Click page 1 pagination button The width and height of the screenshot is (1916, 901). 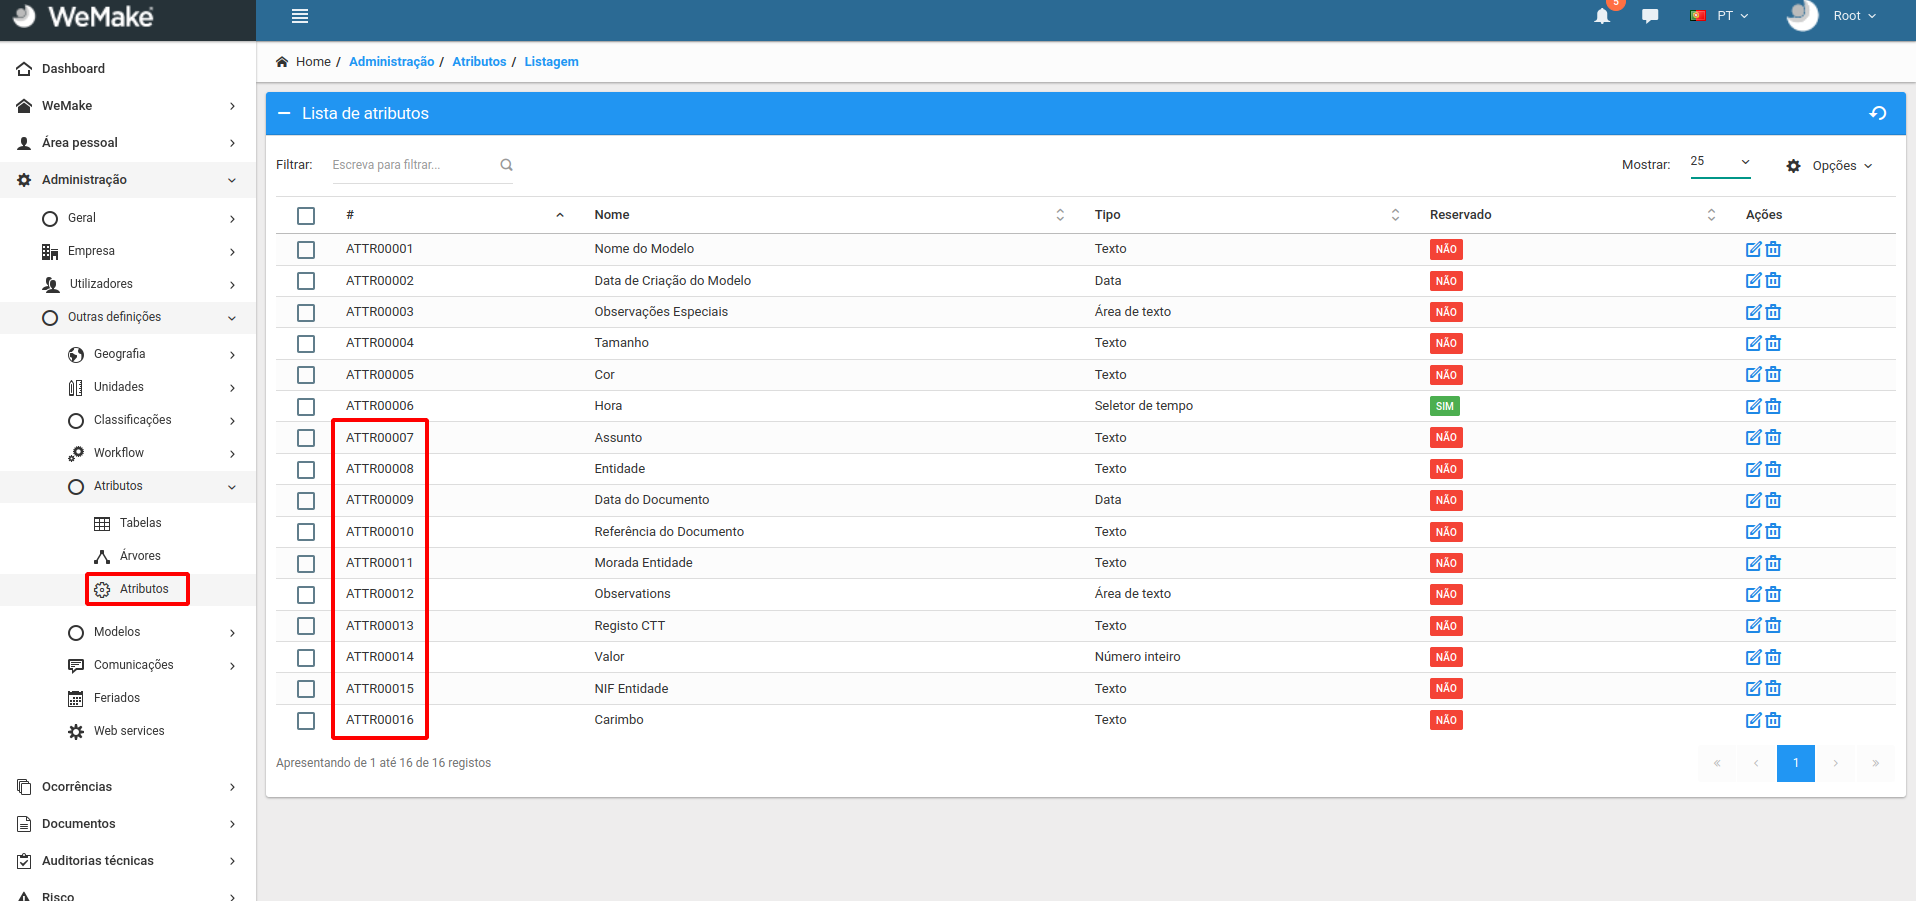pyautogui.click(x=1795, y=763)
